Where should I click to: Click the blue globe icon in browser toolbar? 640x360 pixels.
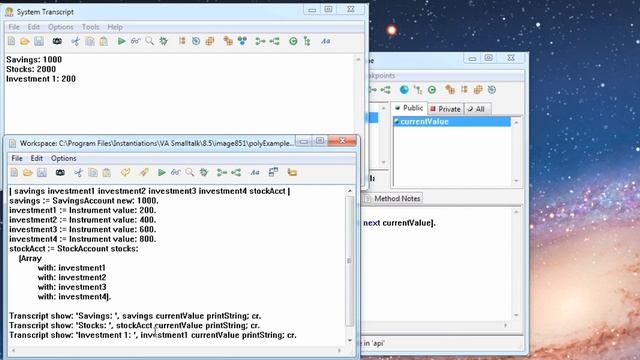click(x=404, y=90)
